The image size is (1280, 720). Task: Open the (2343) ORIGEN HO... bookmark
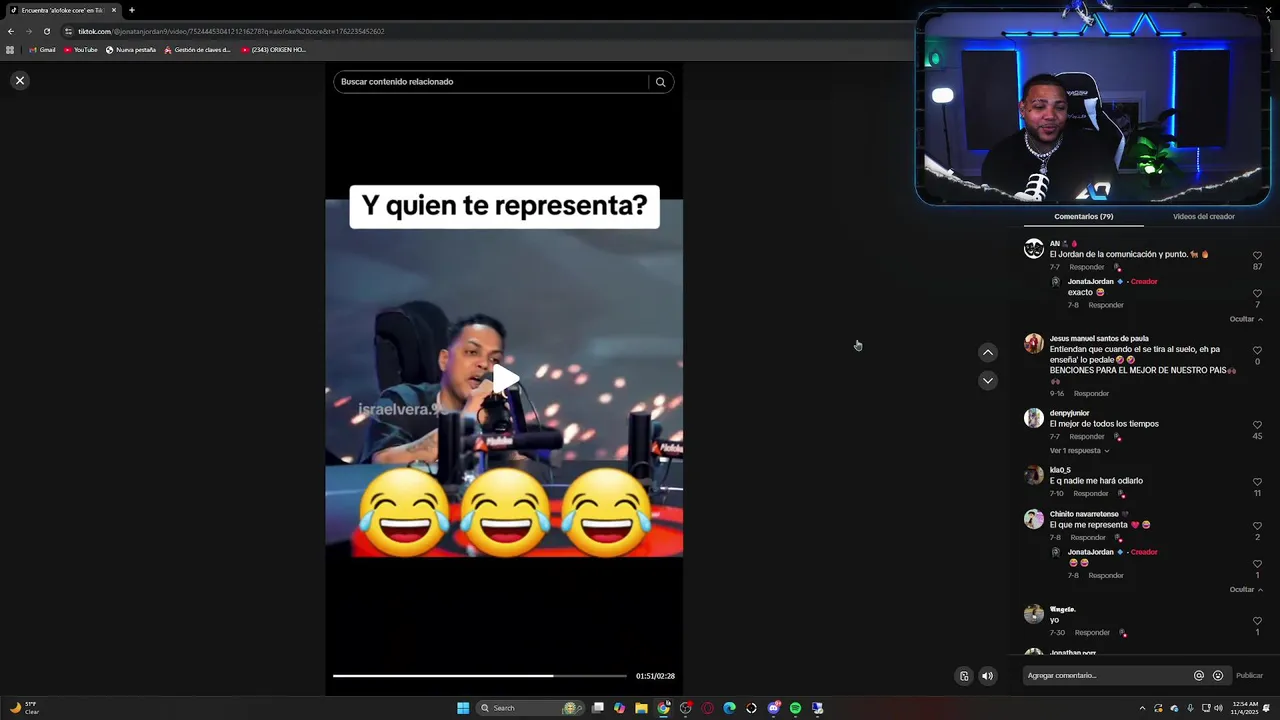[274, 50]
